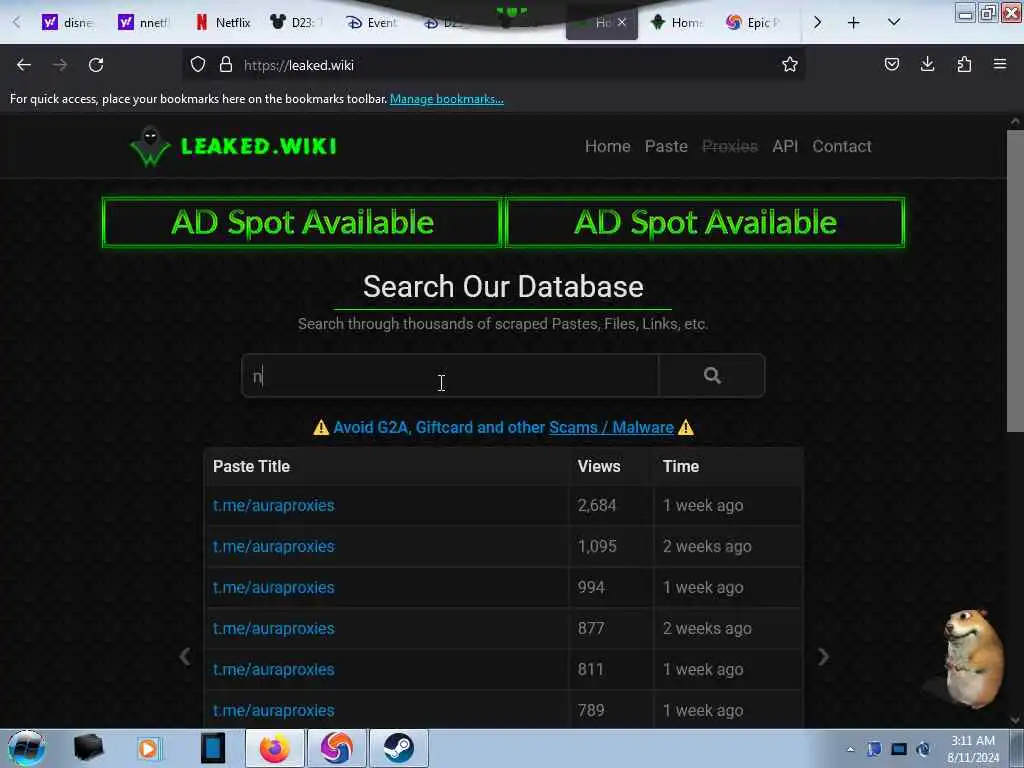
Task: Open the Contact nav link
Action: 842,146
